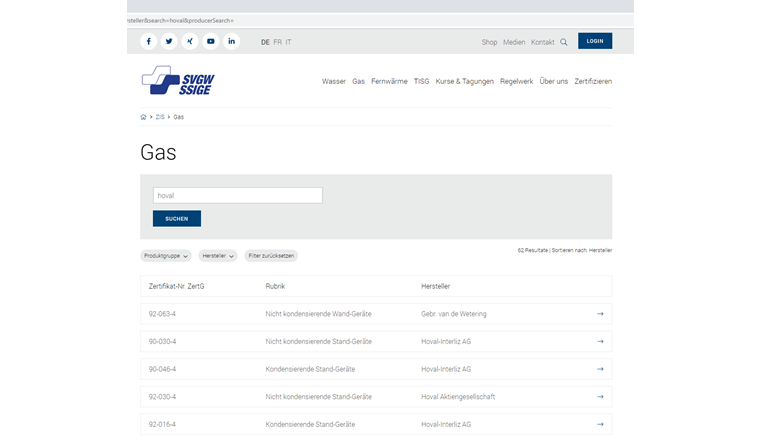
Task: Expand the Produktgruppe filter dropdown
Action: (x=165, y=256)
